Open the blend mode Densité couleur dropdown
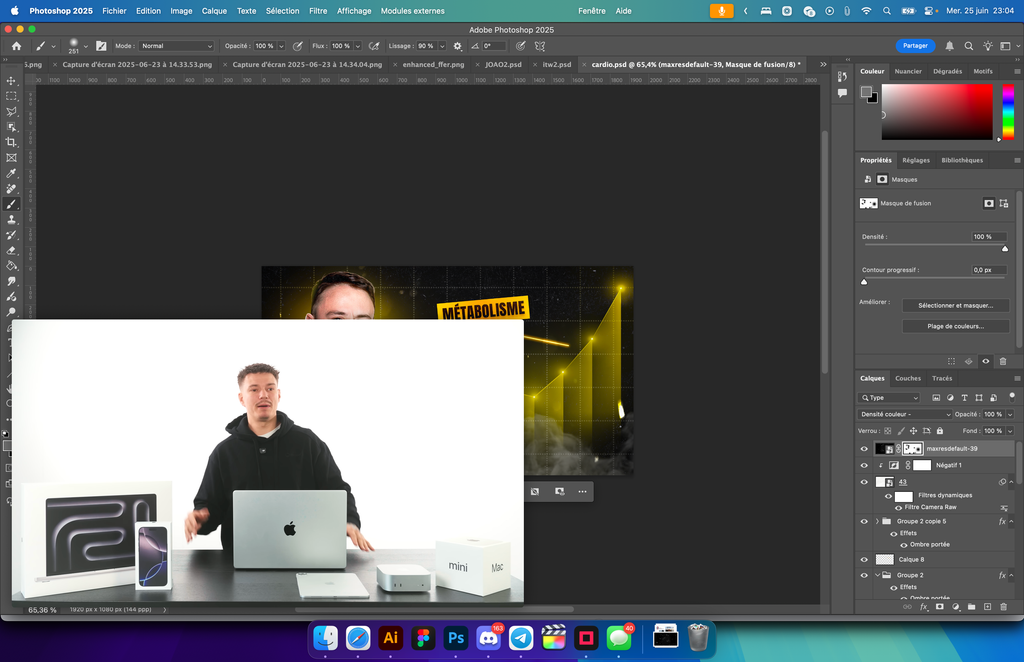This screenshot has height=662, width=1024. pyautogui.click(x=905, y=414)
